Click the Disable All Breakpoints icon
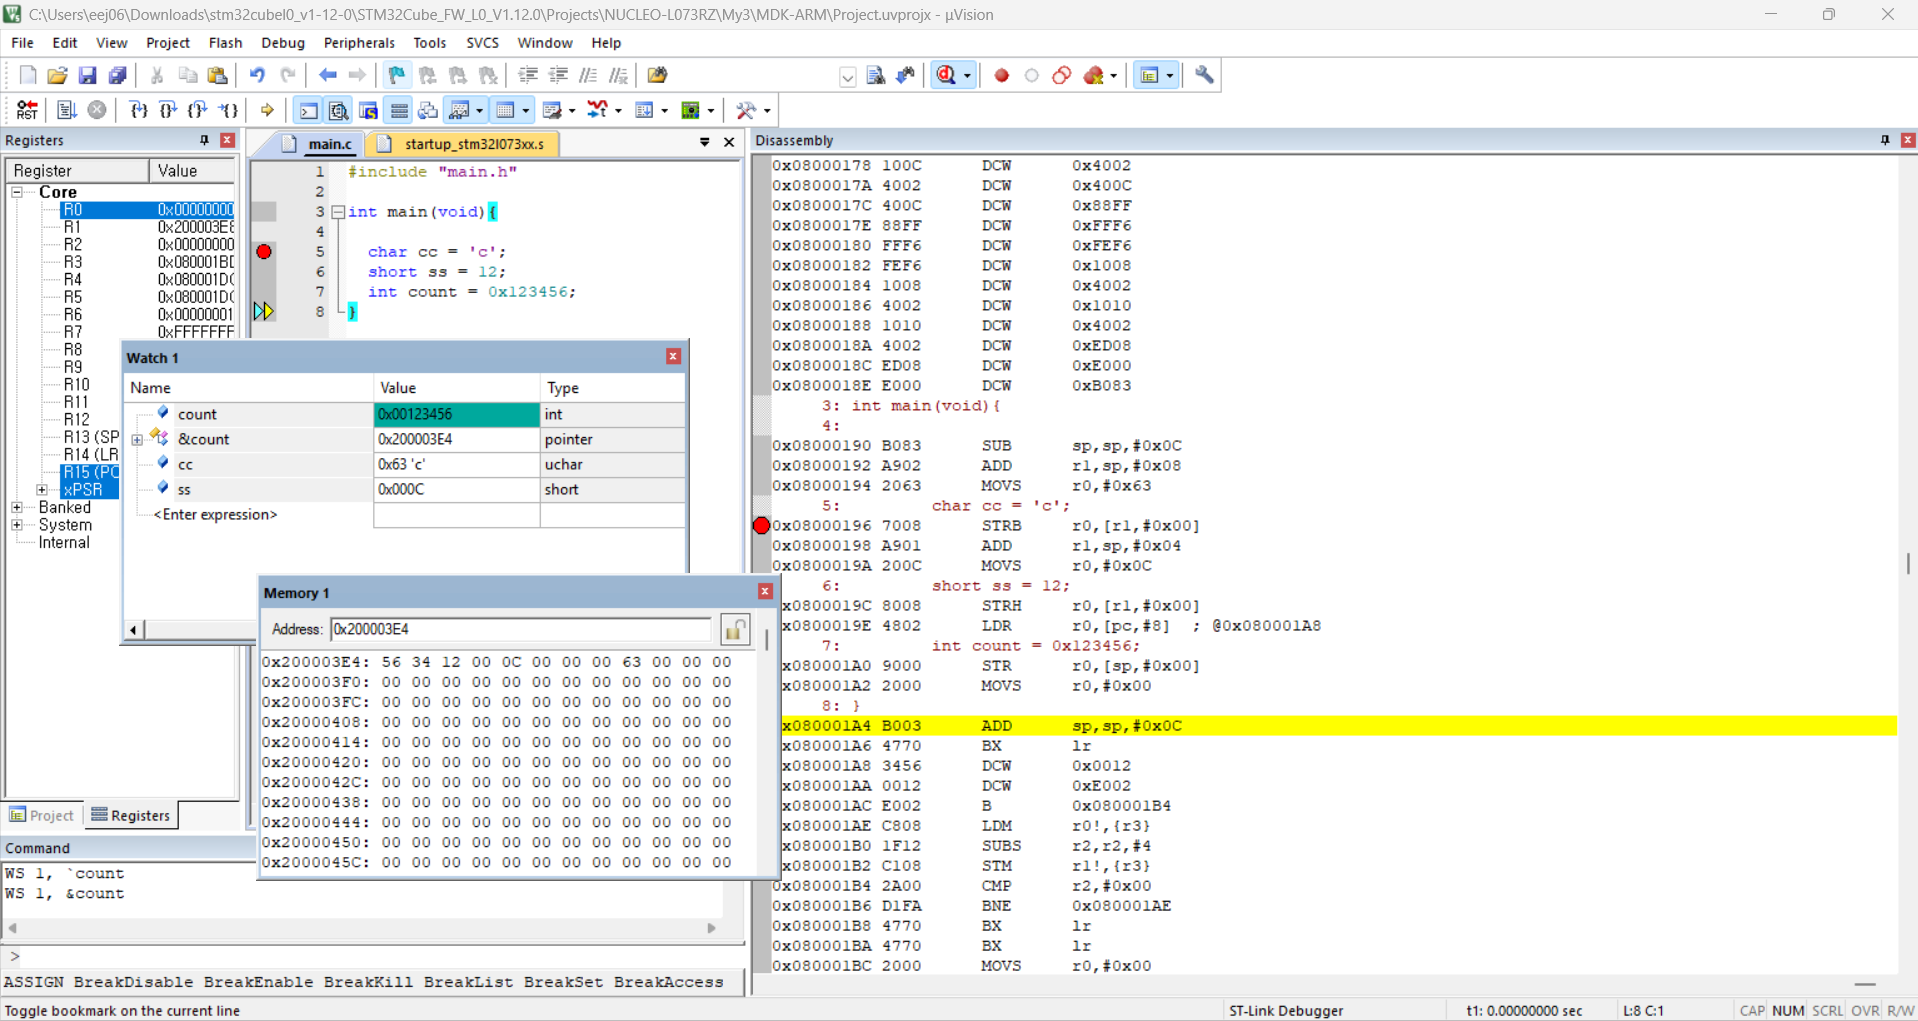This screenshot has width=1918, height=1021. (1062, 75)
